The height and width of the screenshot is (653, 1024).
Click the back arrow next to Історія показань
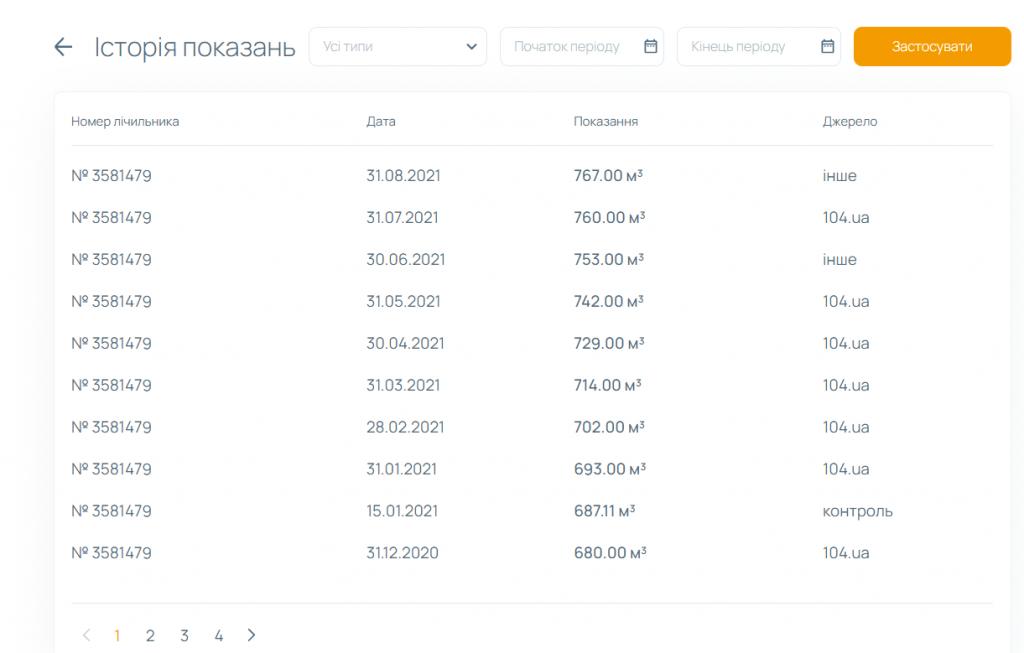point(63,47)
